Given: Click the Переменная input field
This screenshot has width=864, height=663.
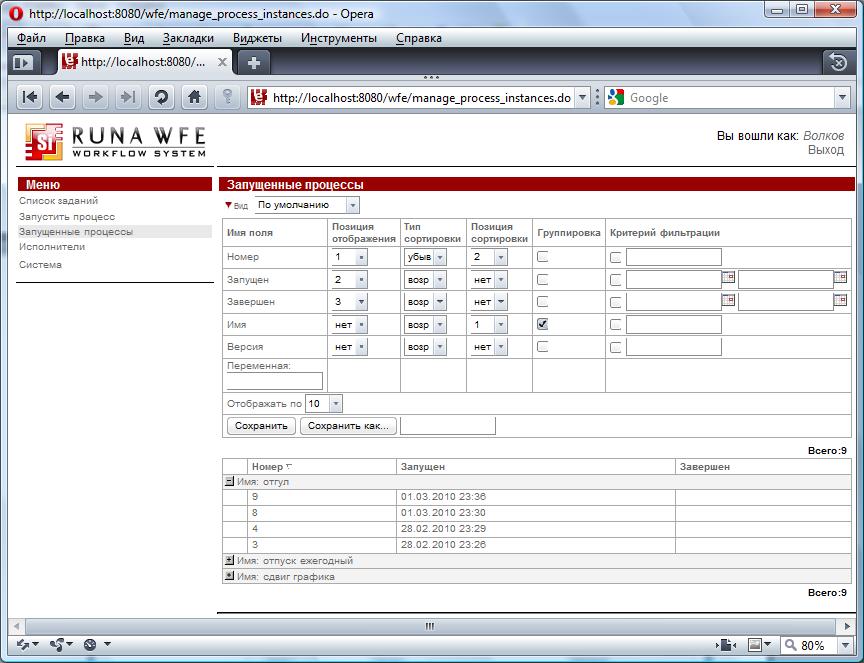Looking at the screenshot, I should point(274,381).
